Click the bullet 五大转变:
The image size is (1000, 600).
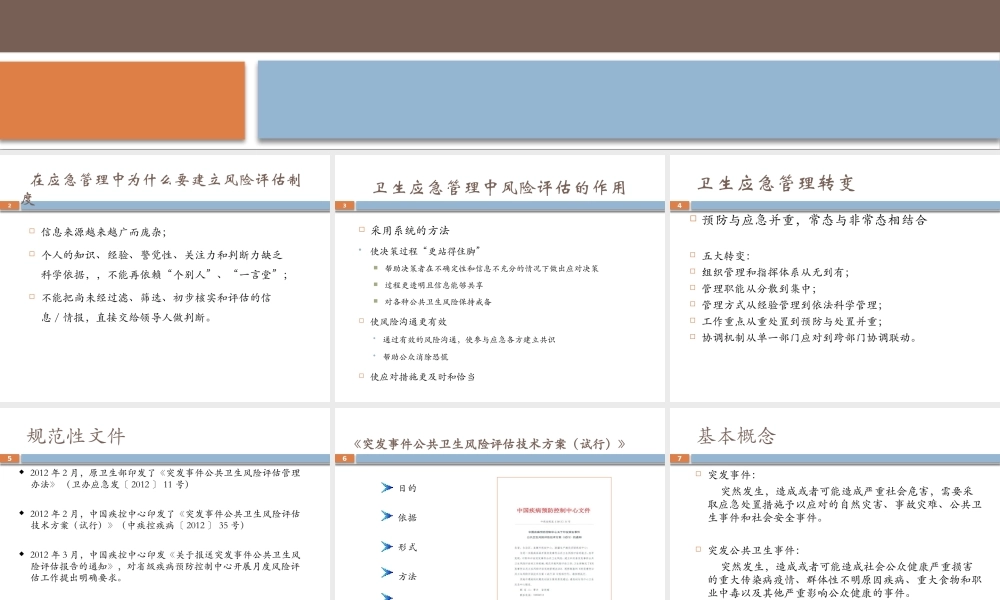726,256
